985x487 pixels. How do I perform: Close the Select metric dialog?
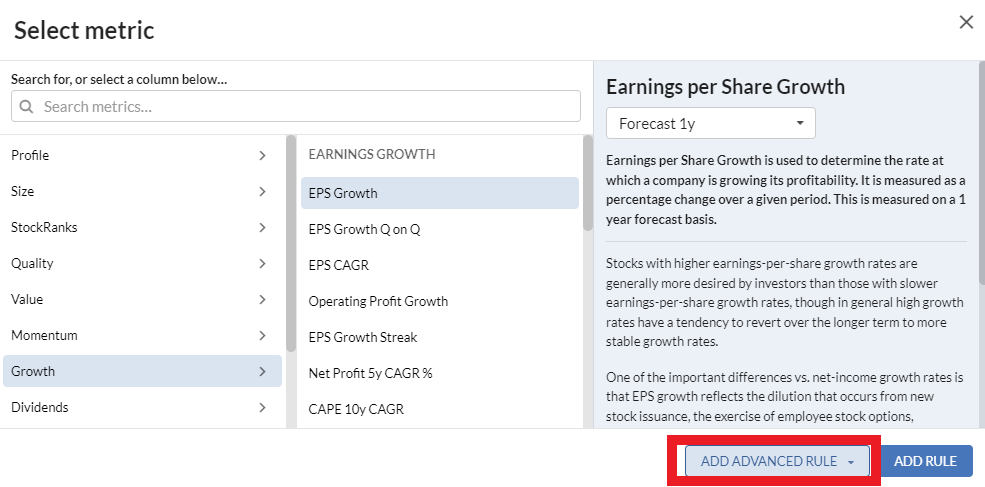(966, 23)
